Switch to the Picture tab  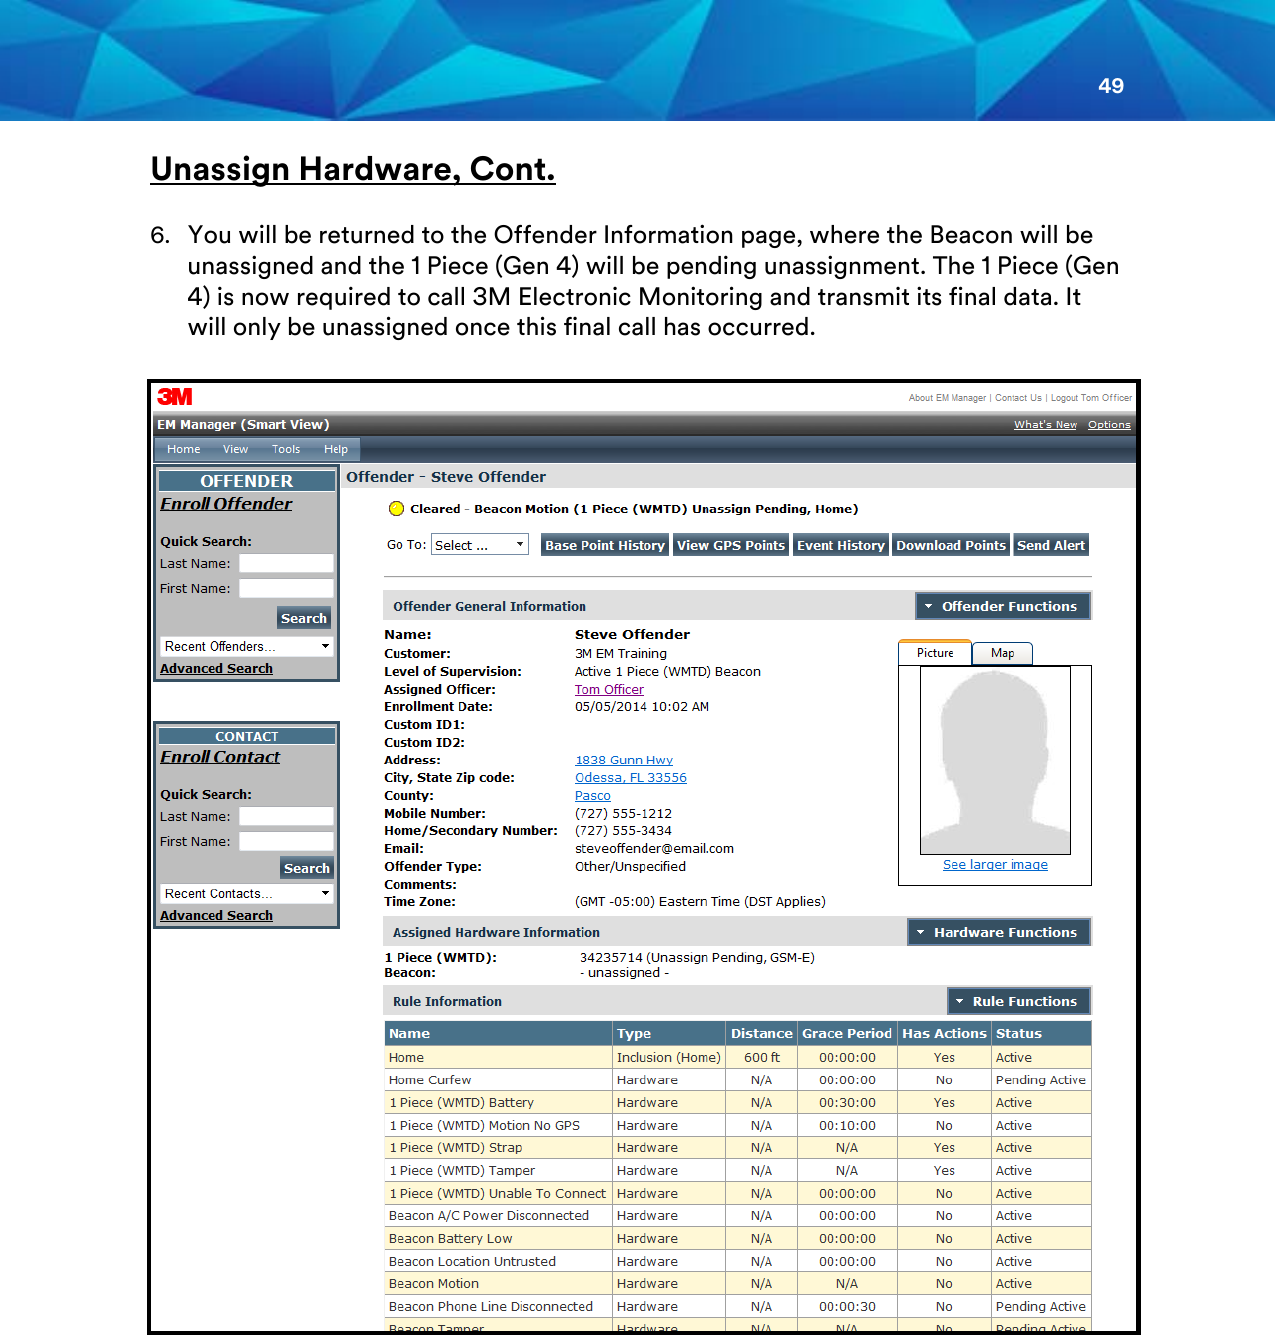pos(935,653)
